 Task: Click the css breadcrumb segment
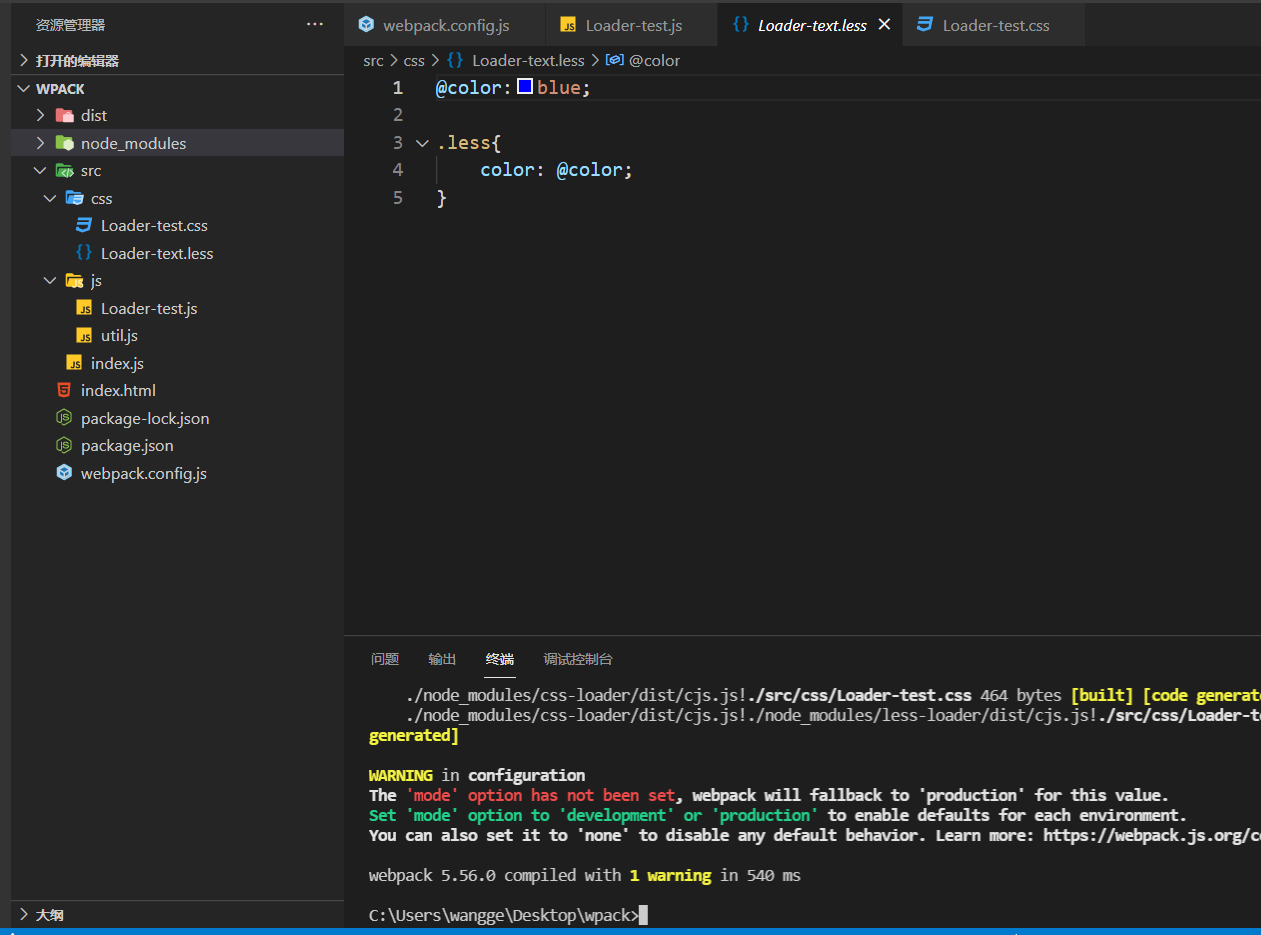pos(414,60)
